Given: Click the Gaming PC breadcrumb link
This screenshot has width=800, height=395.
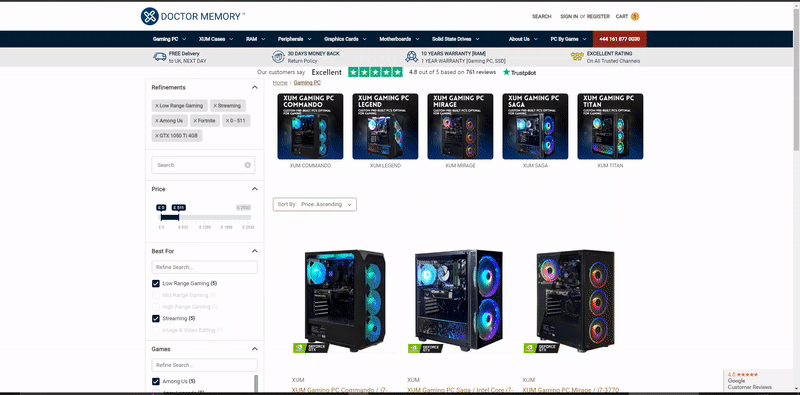Looking at the screenshot, I should (x=307, y=83).
